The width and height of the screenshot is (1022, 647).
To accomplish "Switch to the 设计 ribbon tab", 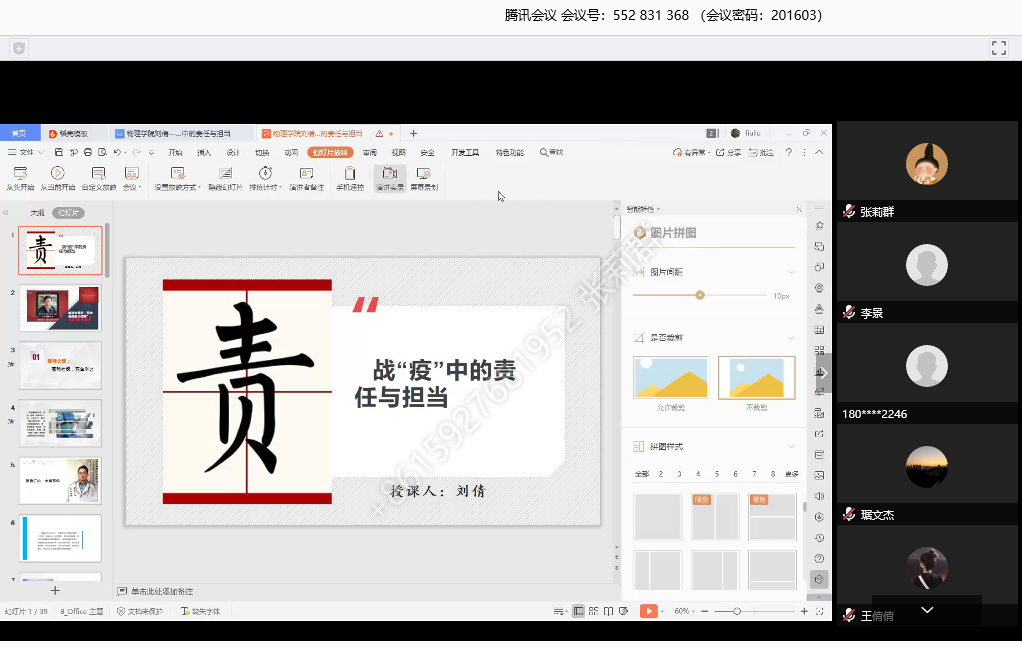I will 233,153.
